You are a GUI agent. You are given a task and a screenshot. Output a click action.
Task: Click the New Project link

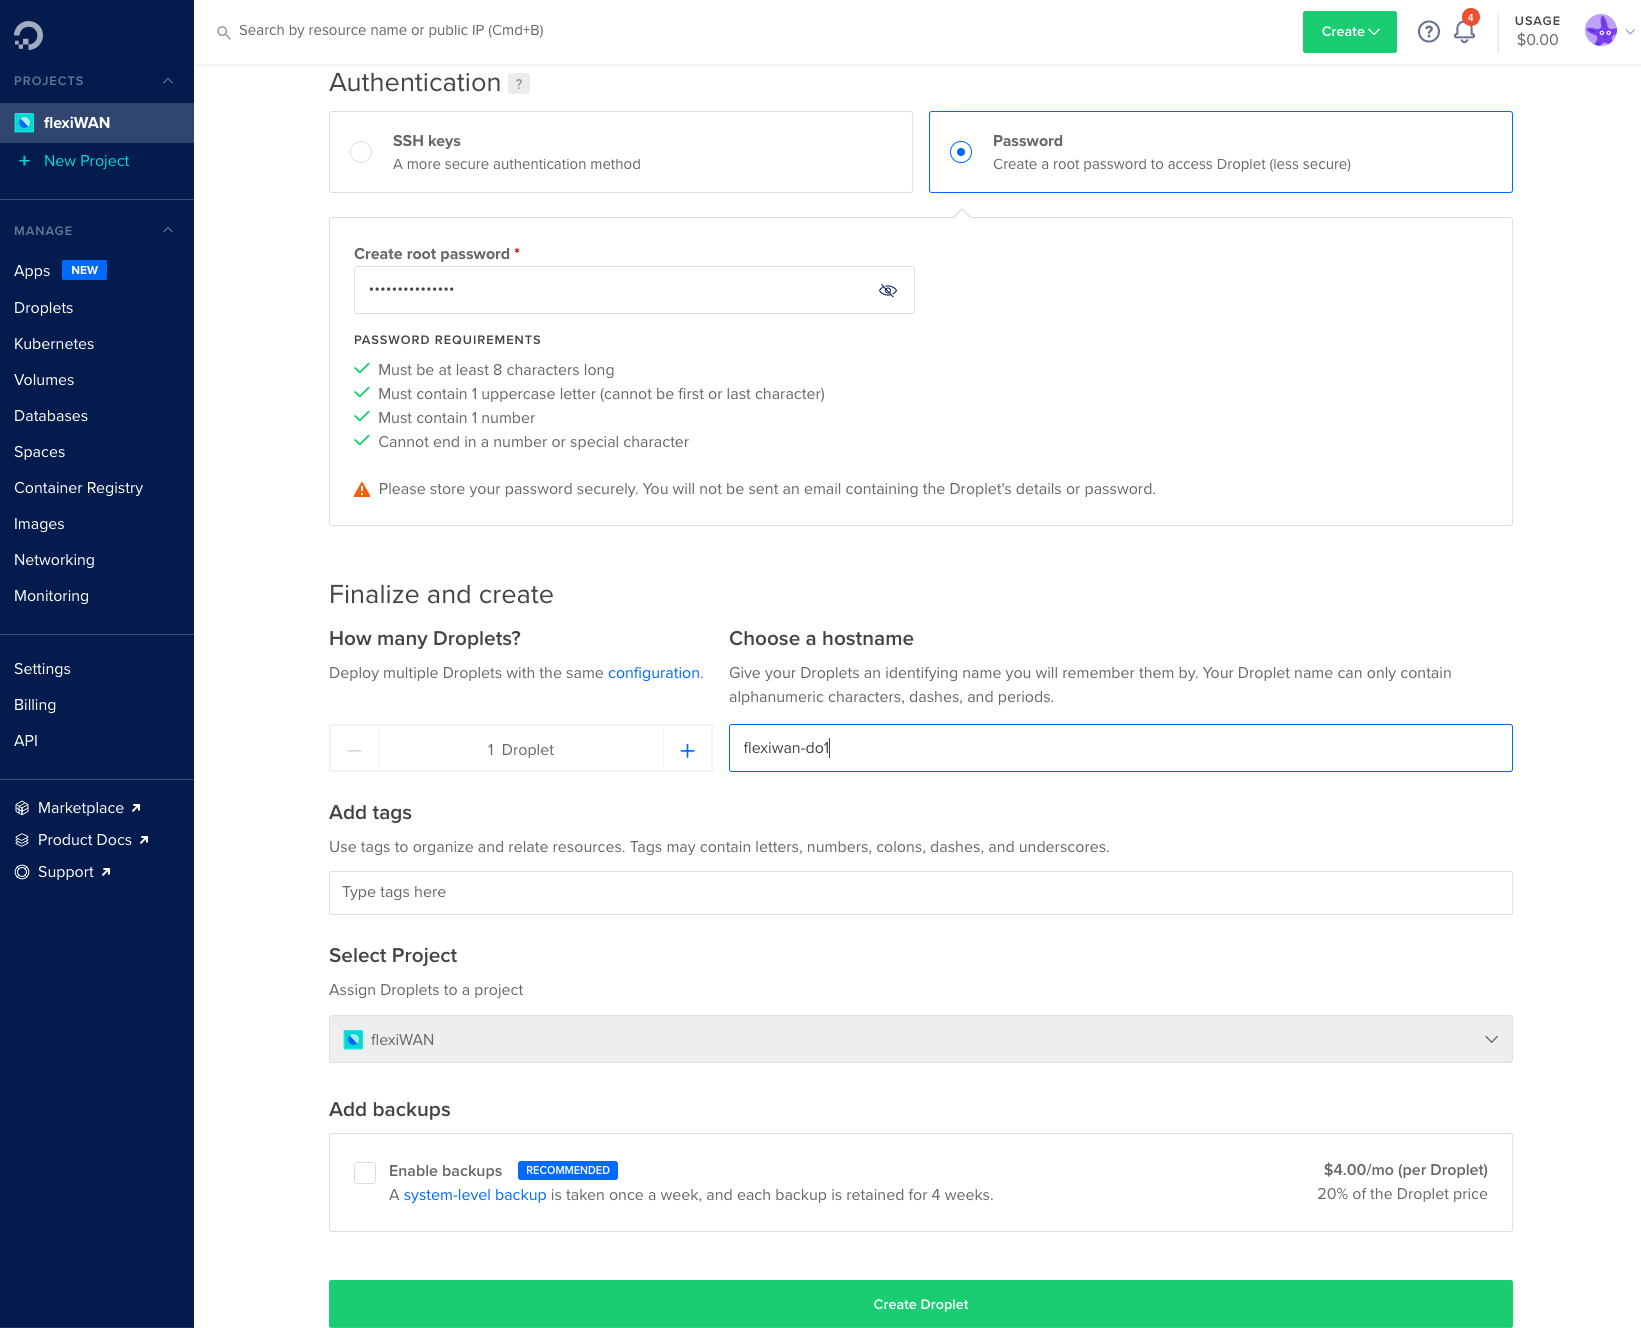[x=87, y=161]
